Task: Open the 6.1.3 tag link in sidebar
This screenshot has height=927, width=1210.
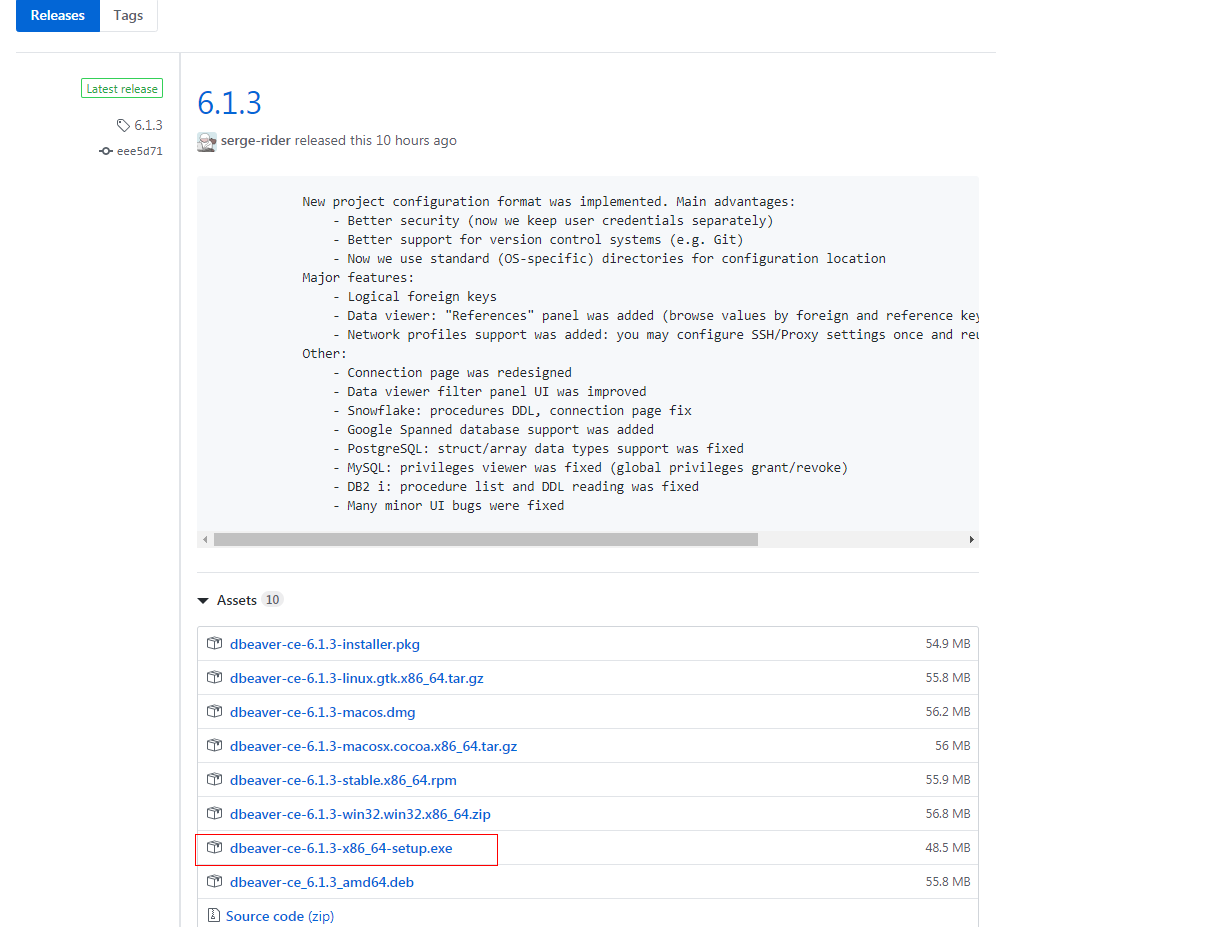Action: tap(148, 125)
